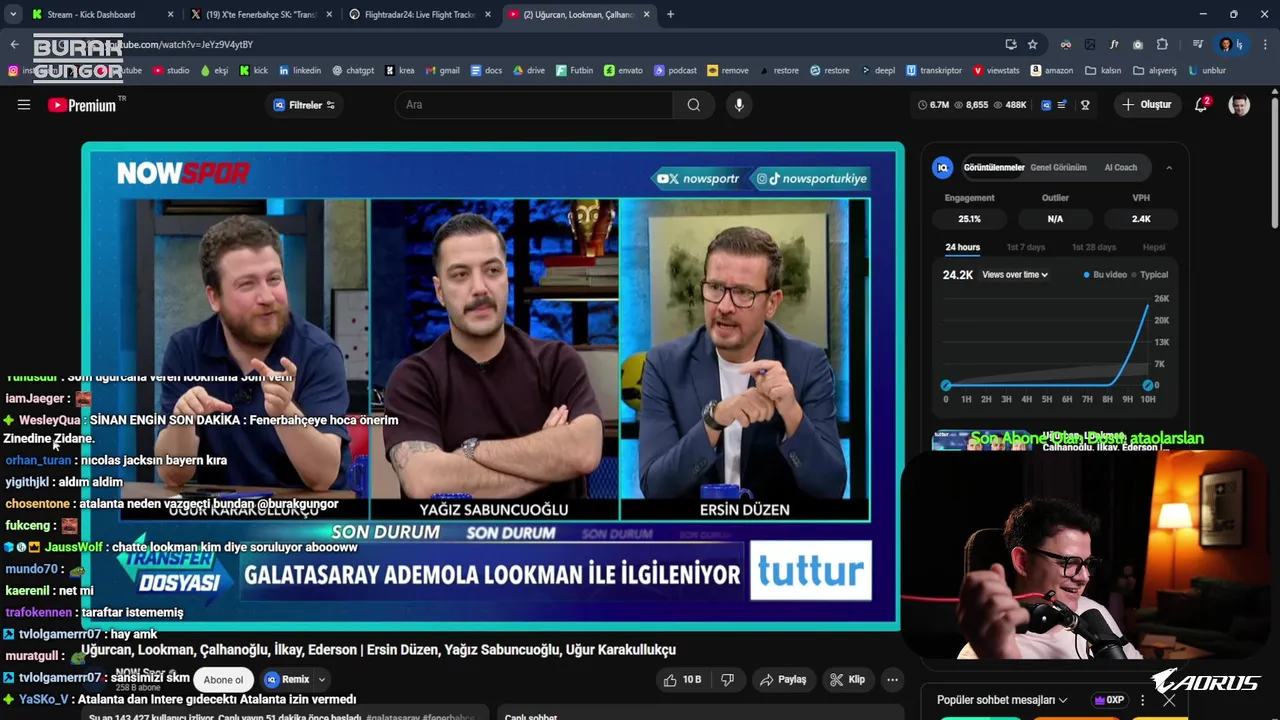Select the 1st 7 days range

pos(1025,247)
